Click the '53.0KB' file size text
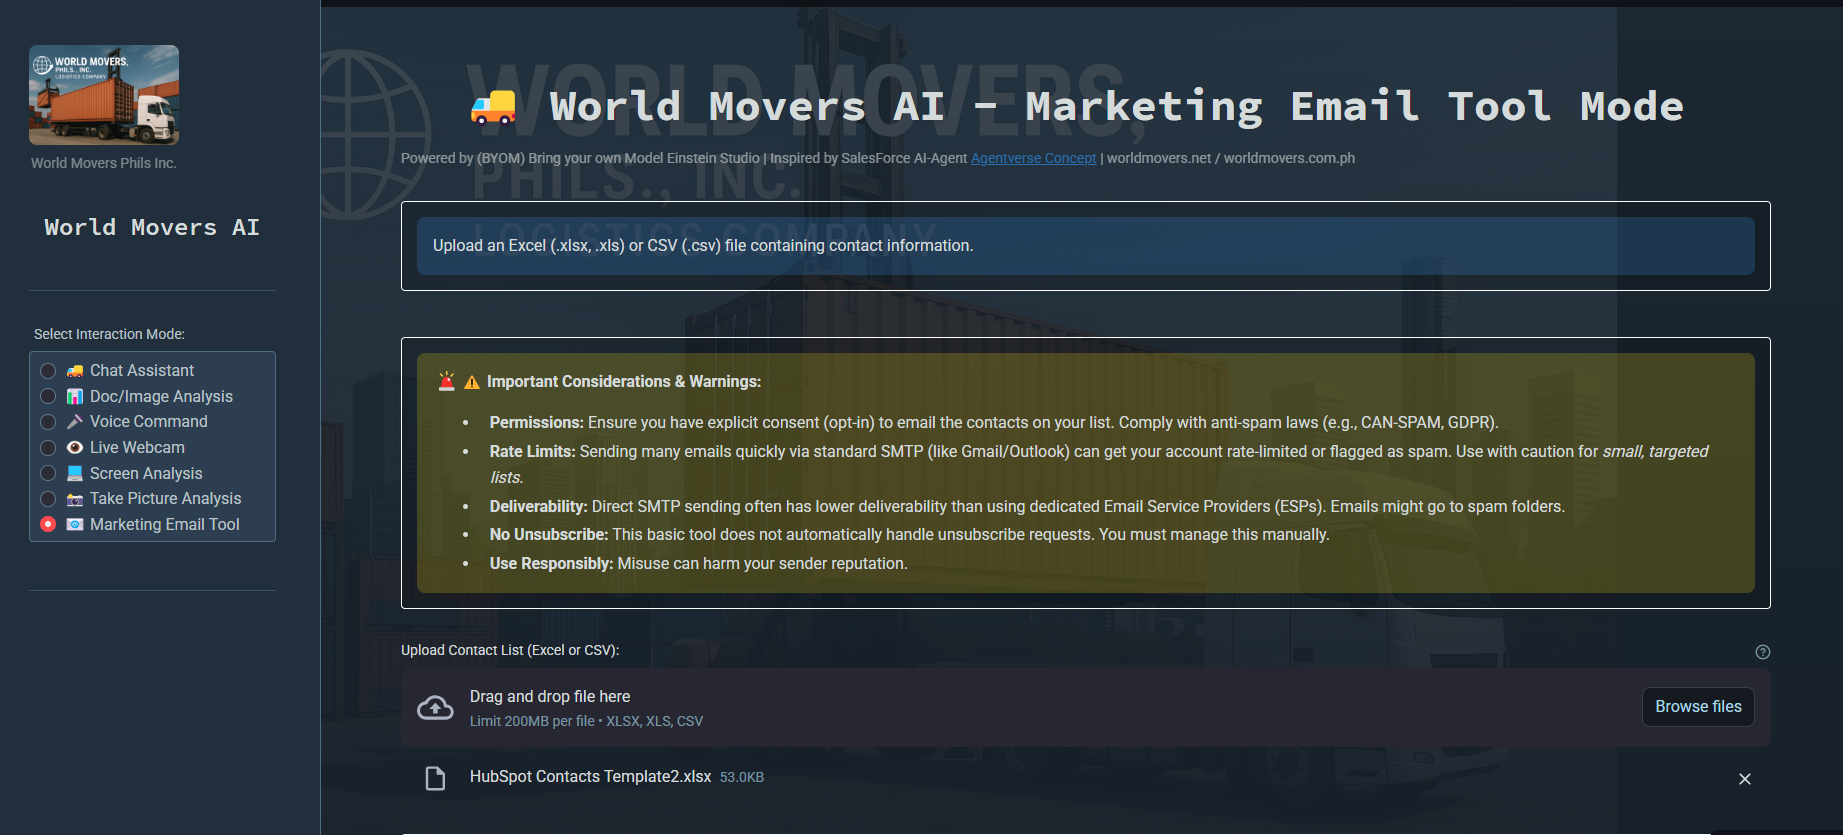The width and height of the screenshot is (1843, 835). (x=742, y=777)
